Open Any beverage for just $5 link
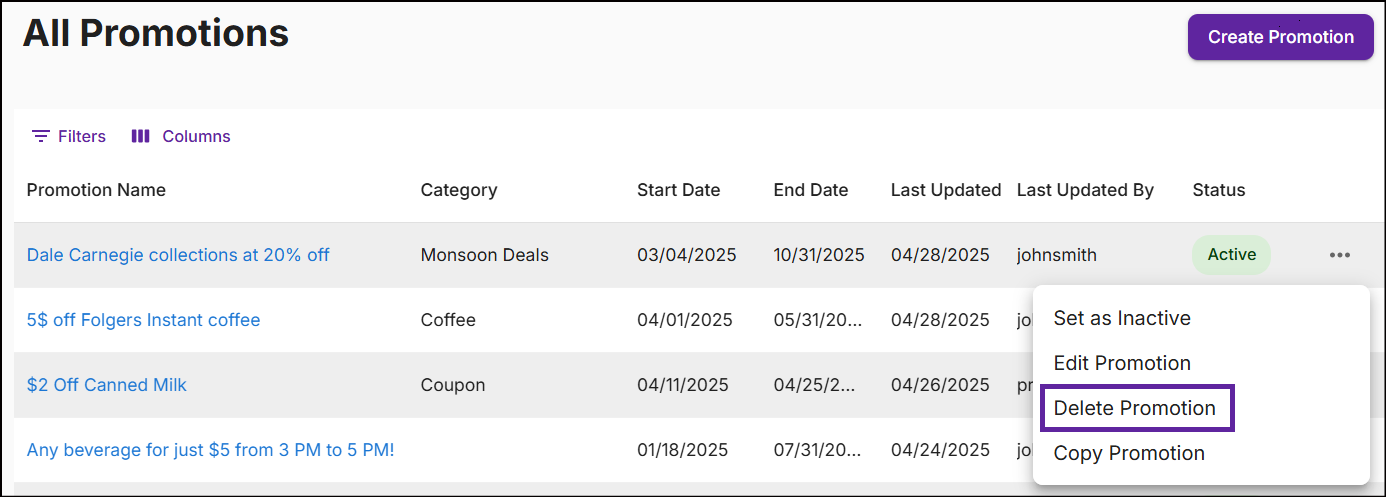This screenshot has width=1386, height=497. (x=210, y=450)
